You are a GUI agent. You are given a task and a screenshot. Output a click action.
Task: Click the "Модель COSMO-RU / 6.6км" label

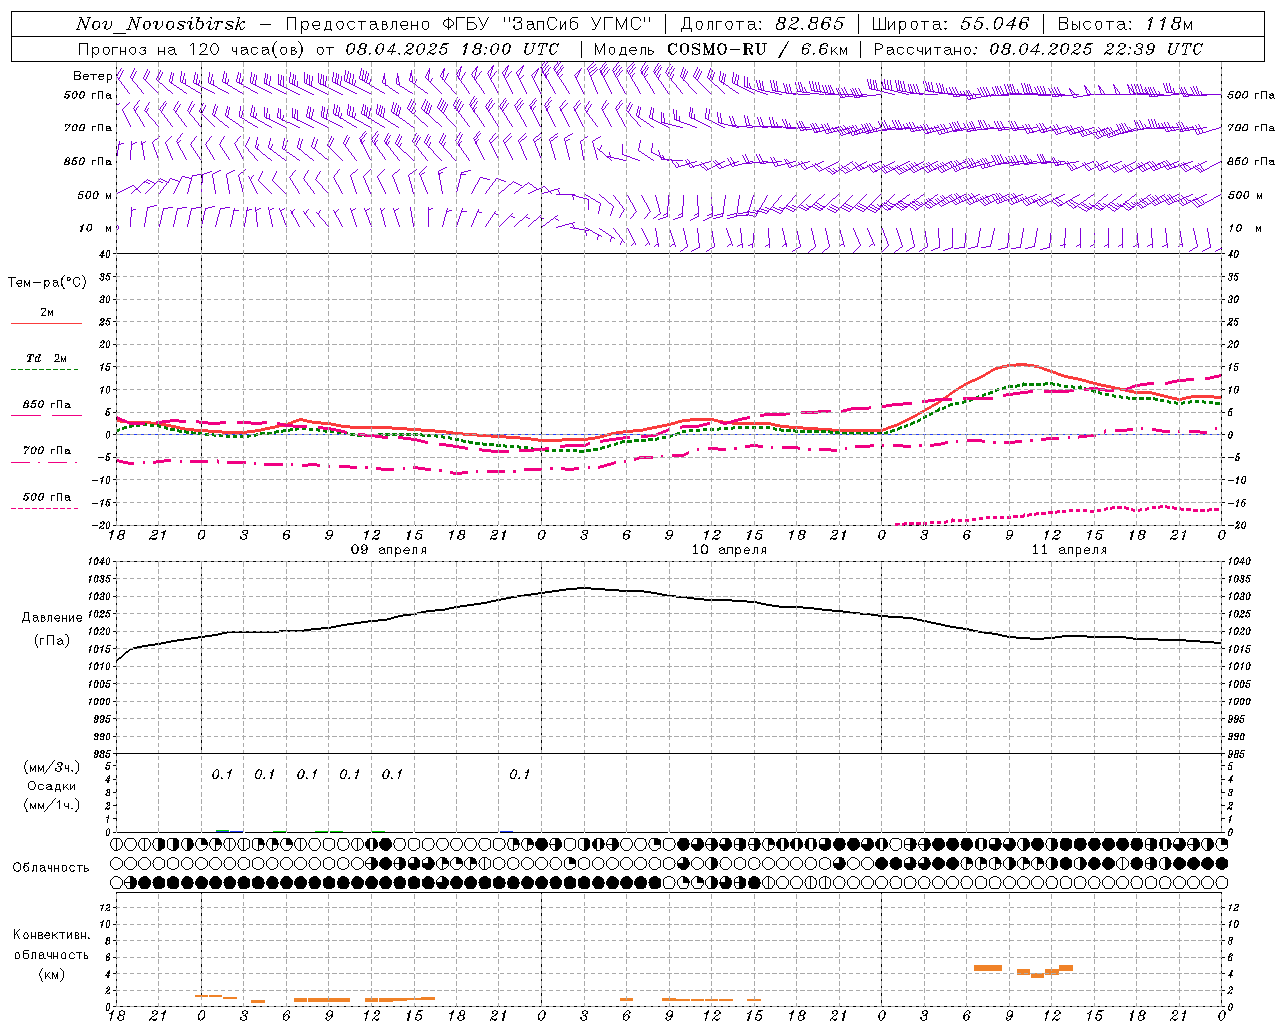[720, 49]
